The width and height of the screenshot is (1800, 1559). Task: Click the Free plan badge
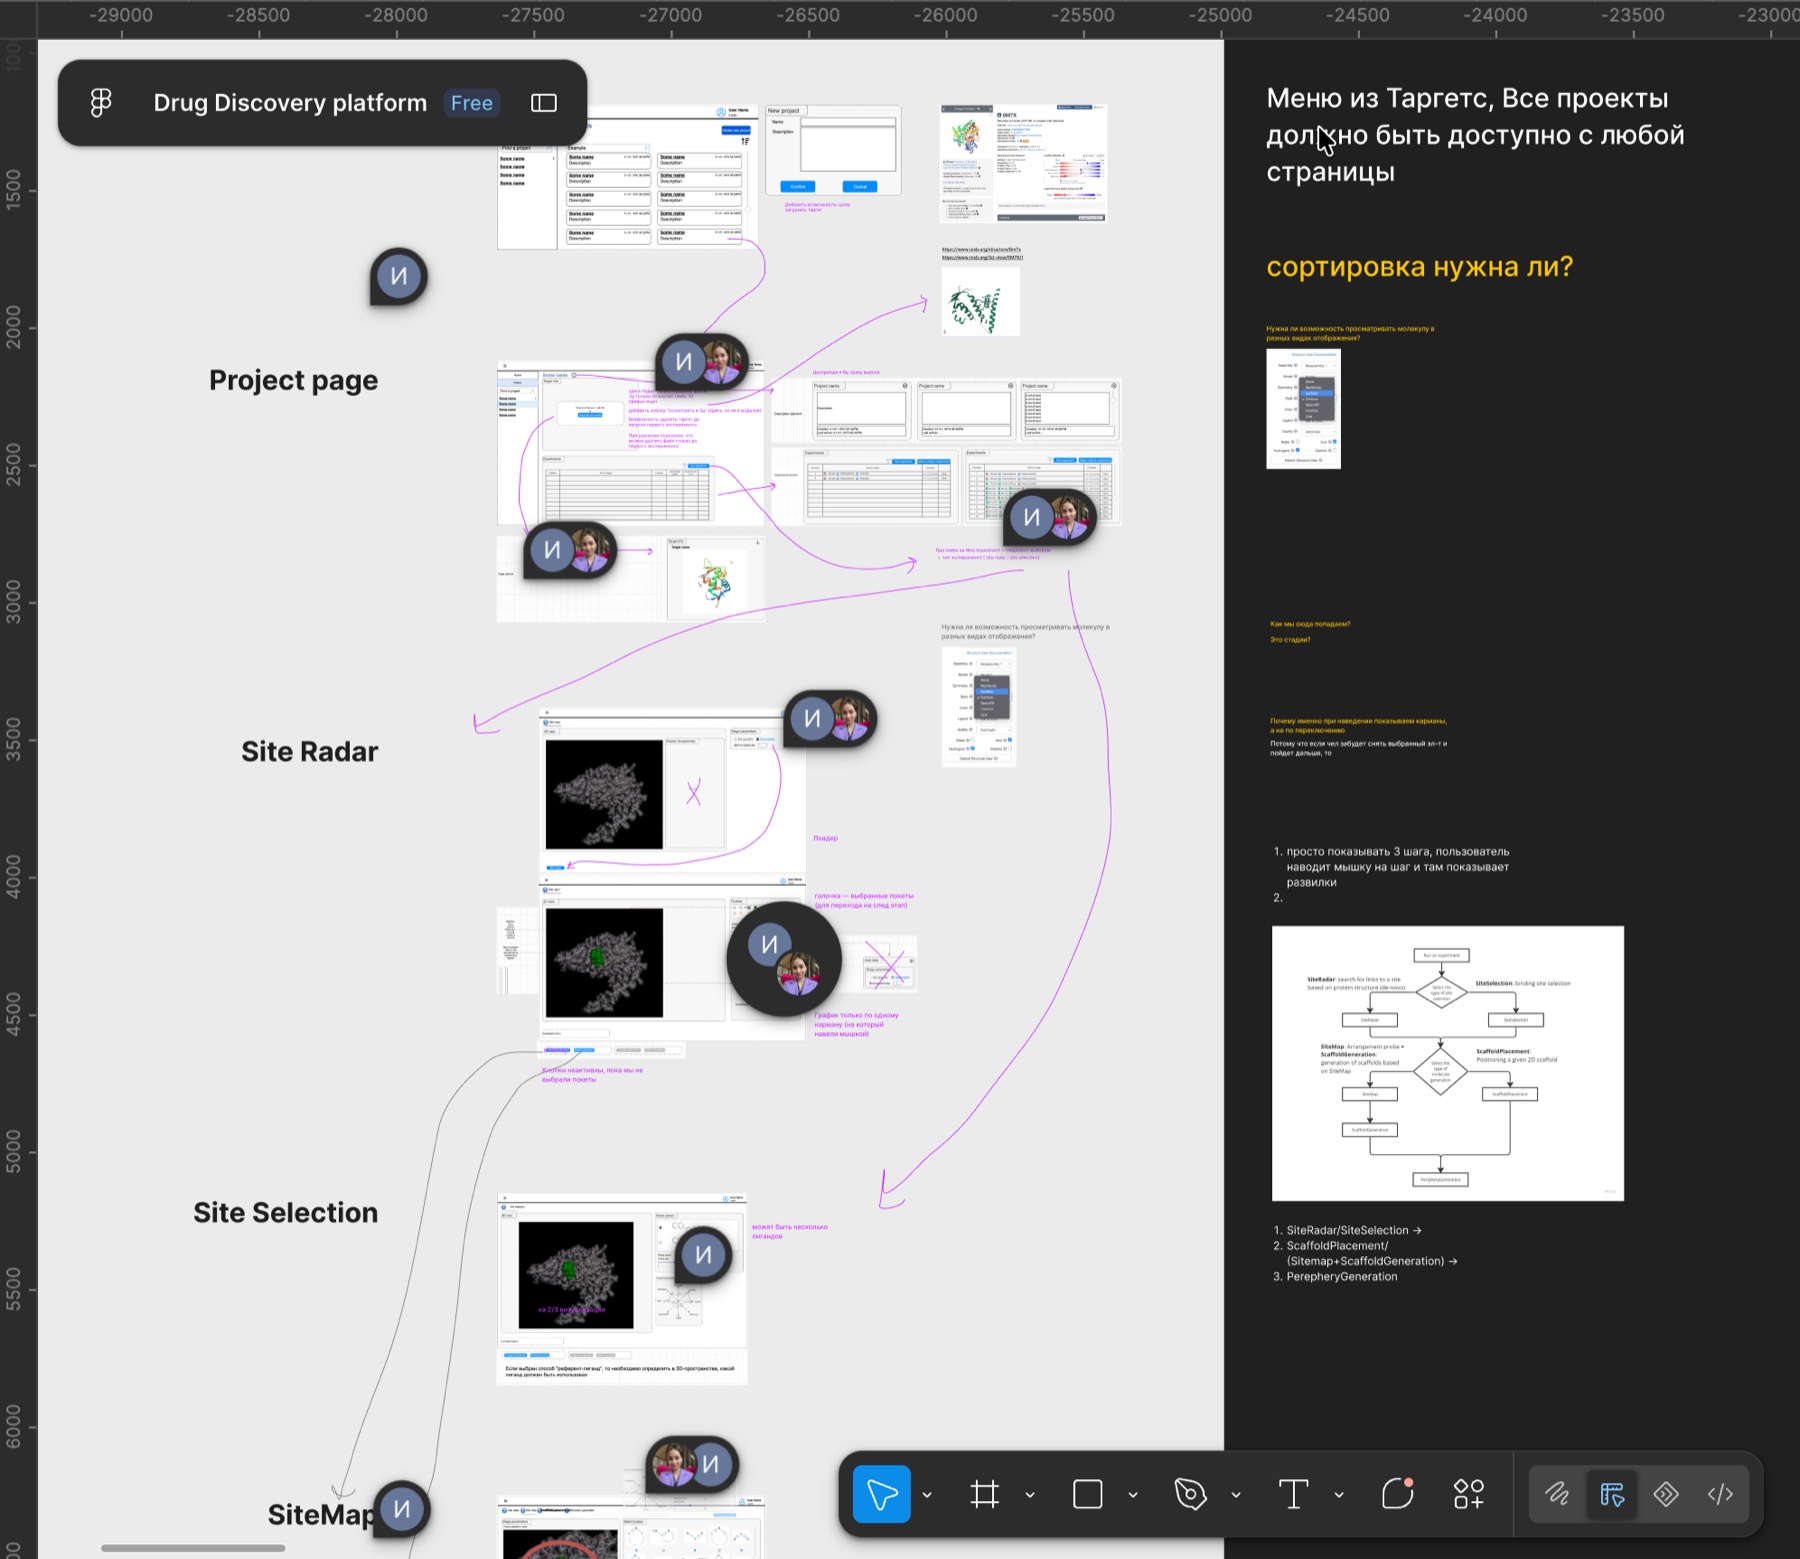click(472, 103)
